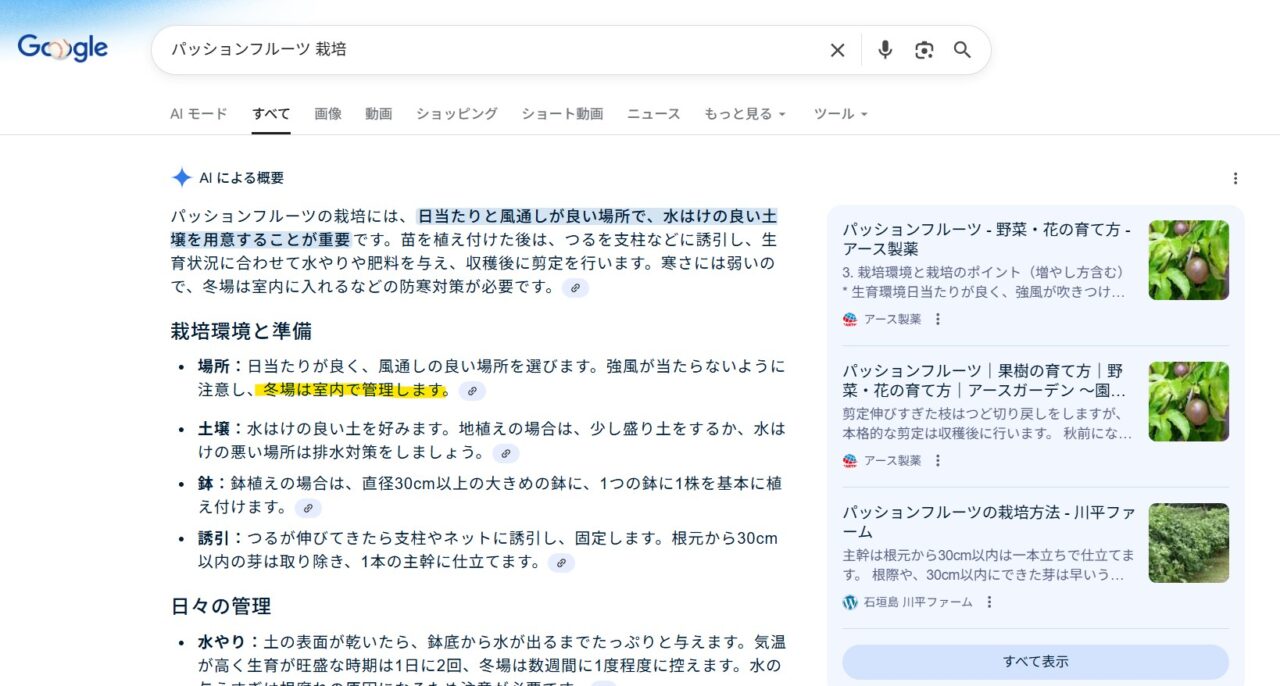
Task: Expand the もっと見る dropdown
Action: (x=744, y=114)
